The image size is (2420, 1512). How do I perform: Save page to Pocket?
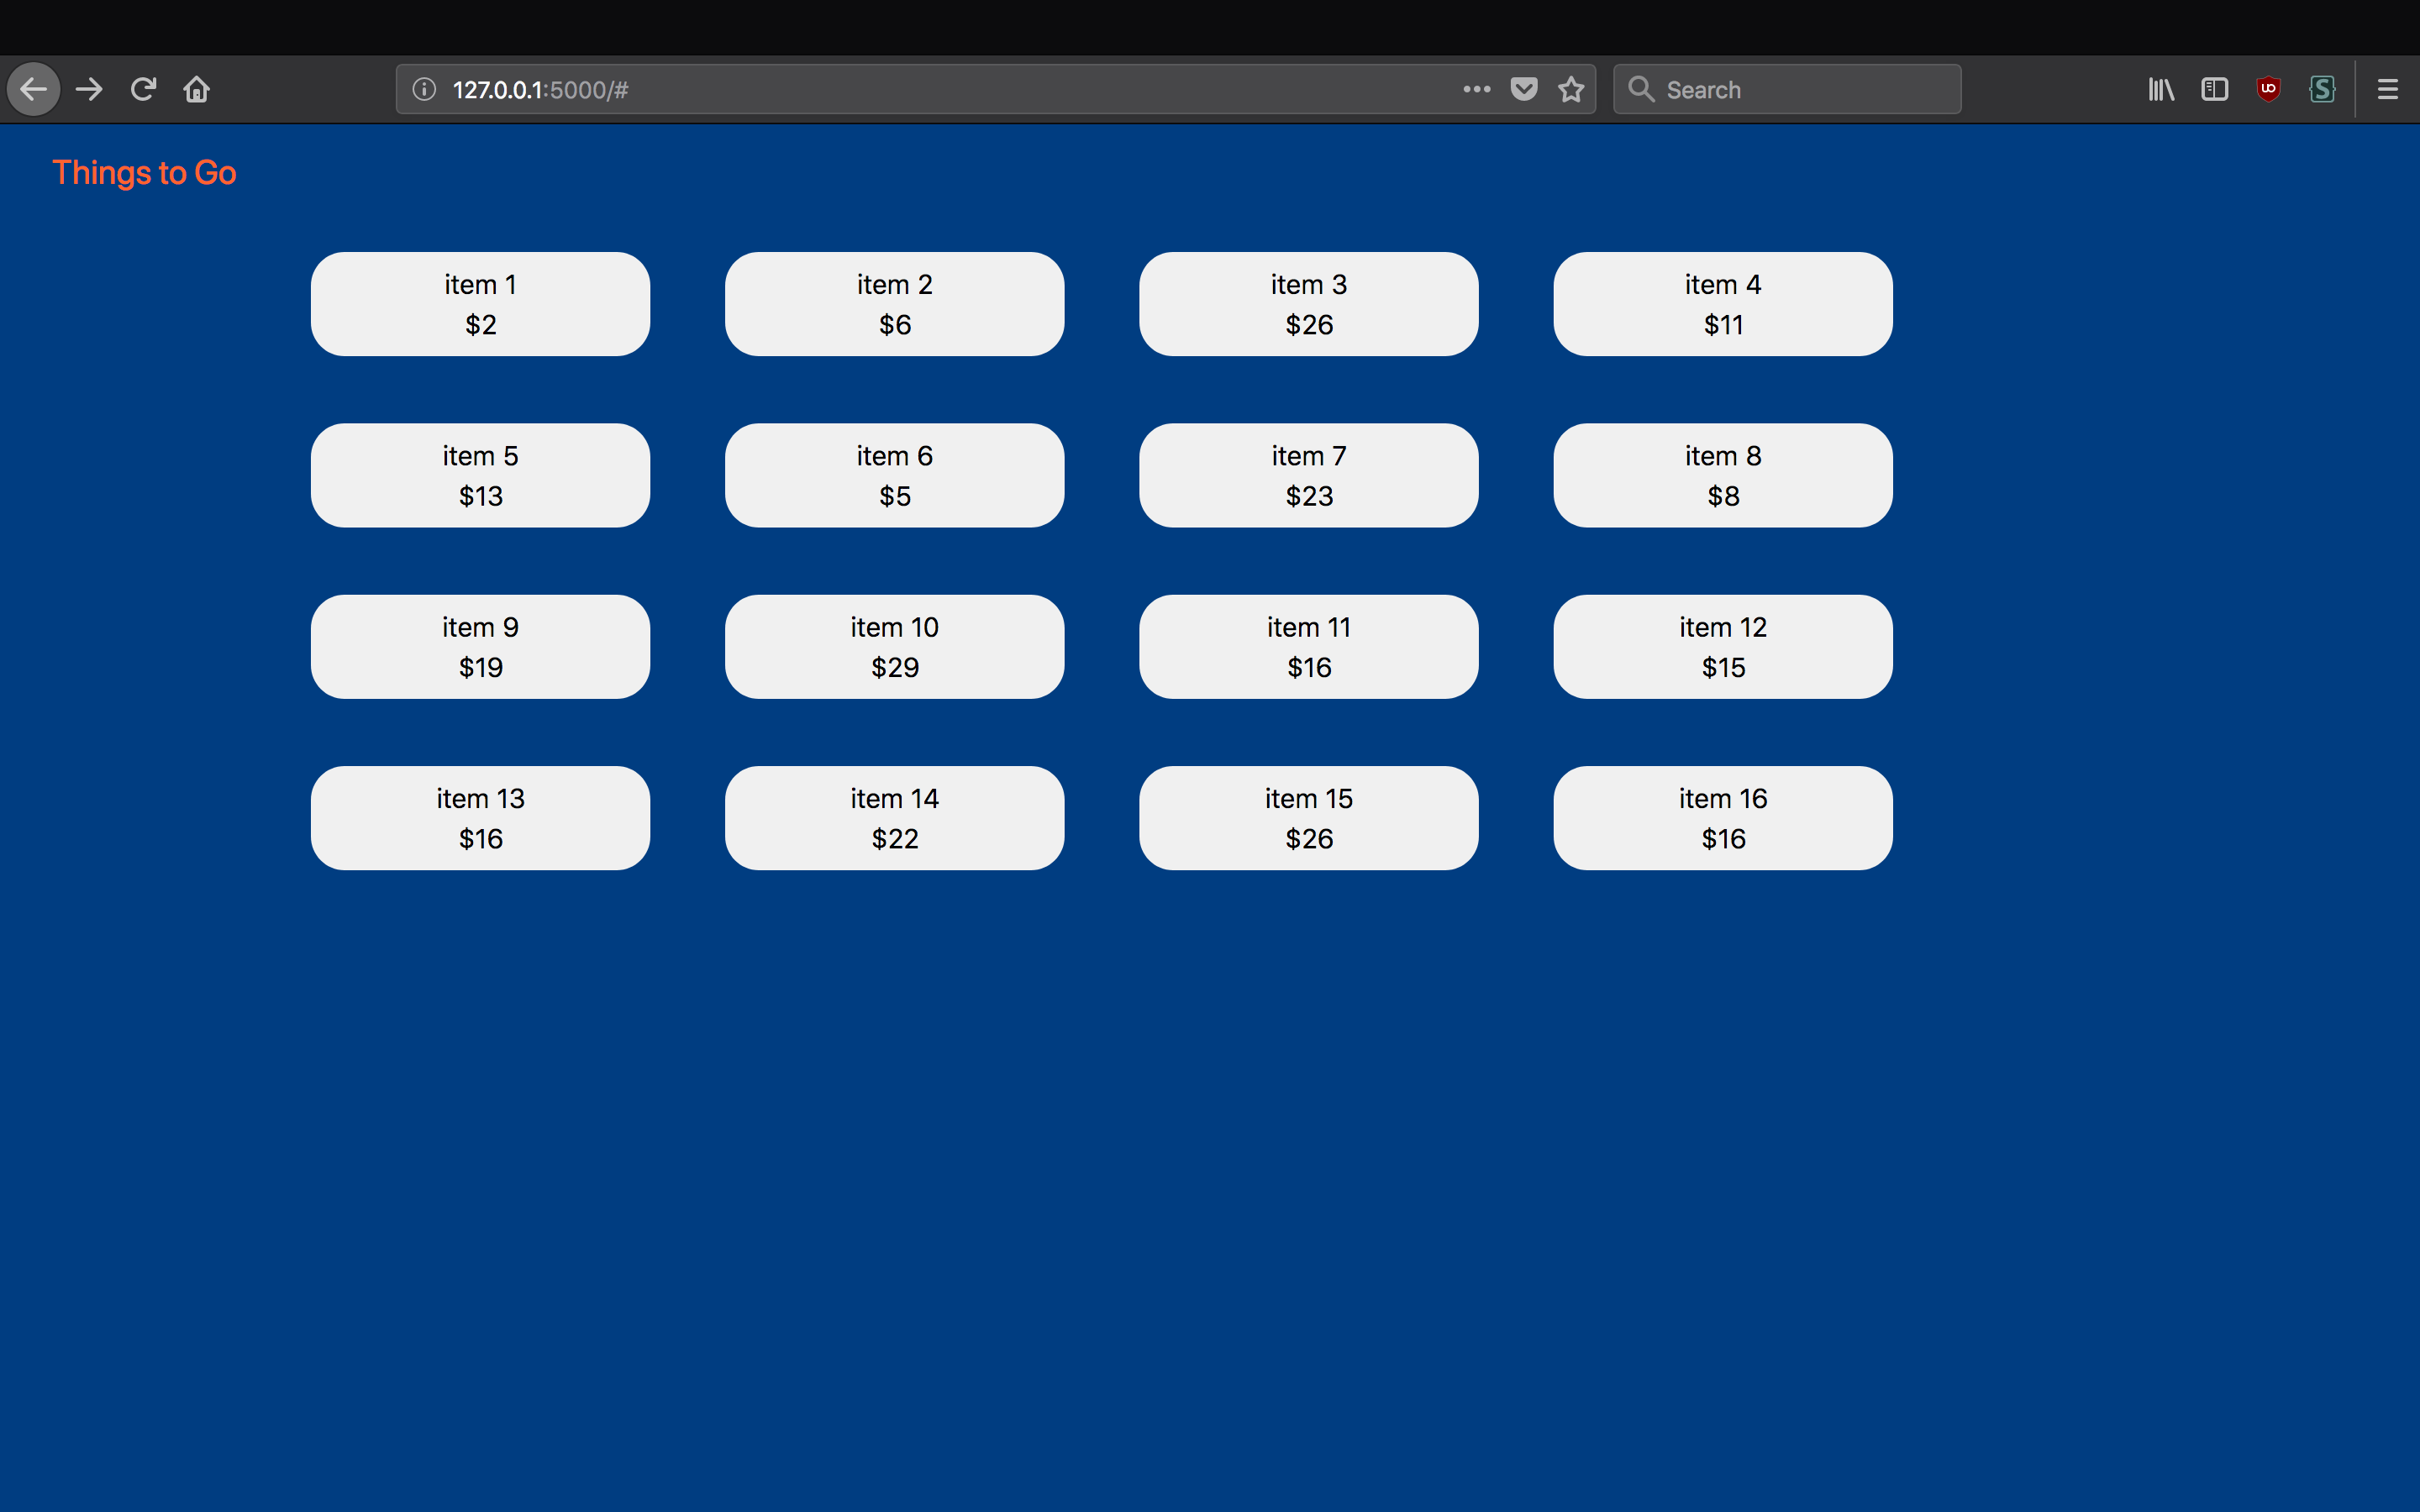pyautogui.click(x=1523, y=89)
